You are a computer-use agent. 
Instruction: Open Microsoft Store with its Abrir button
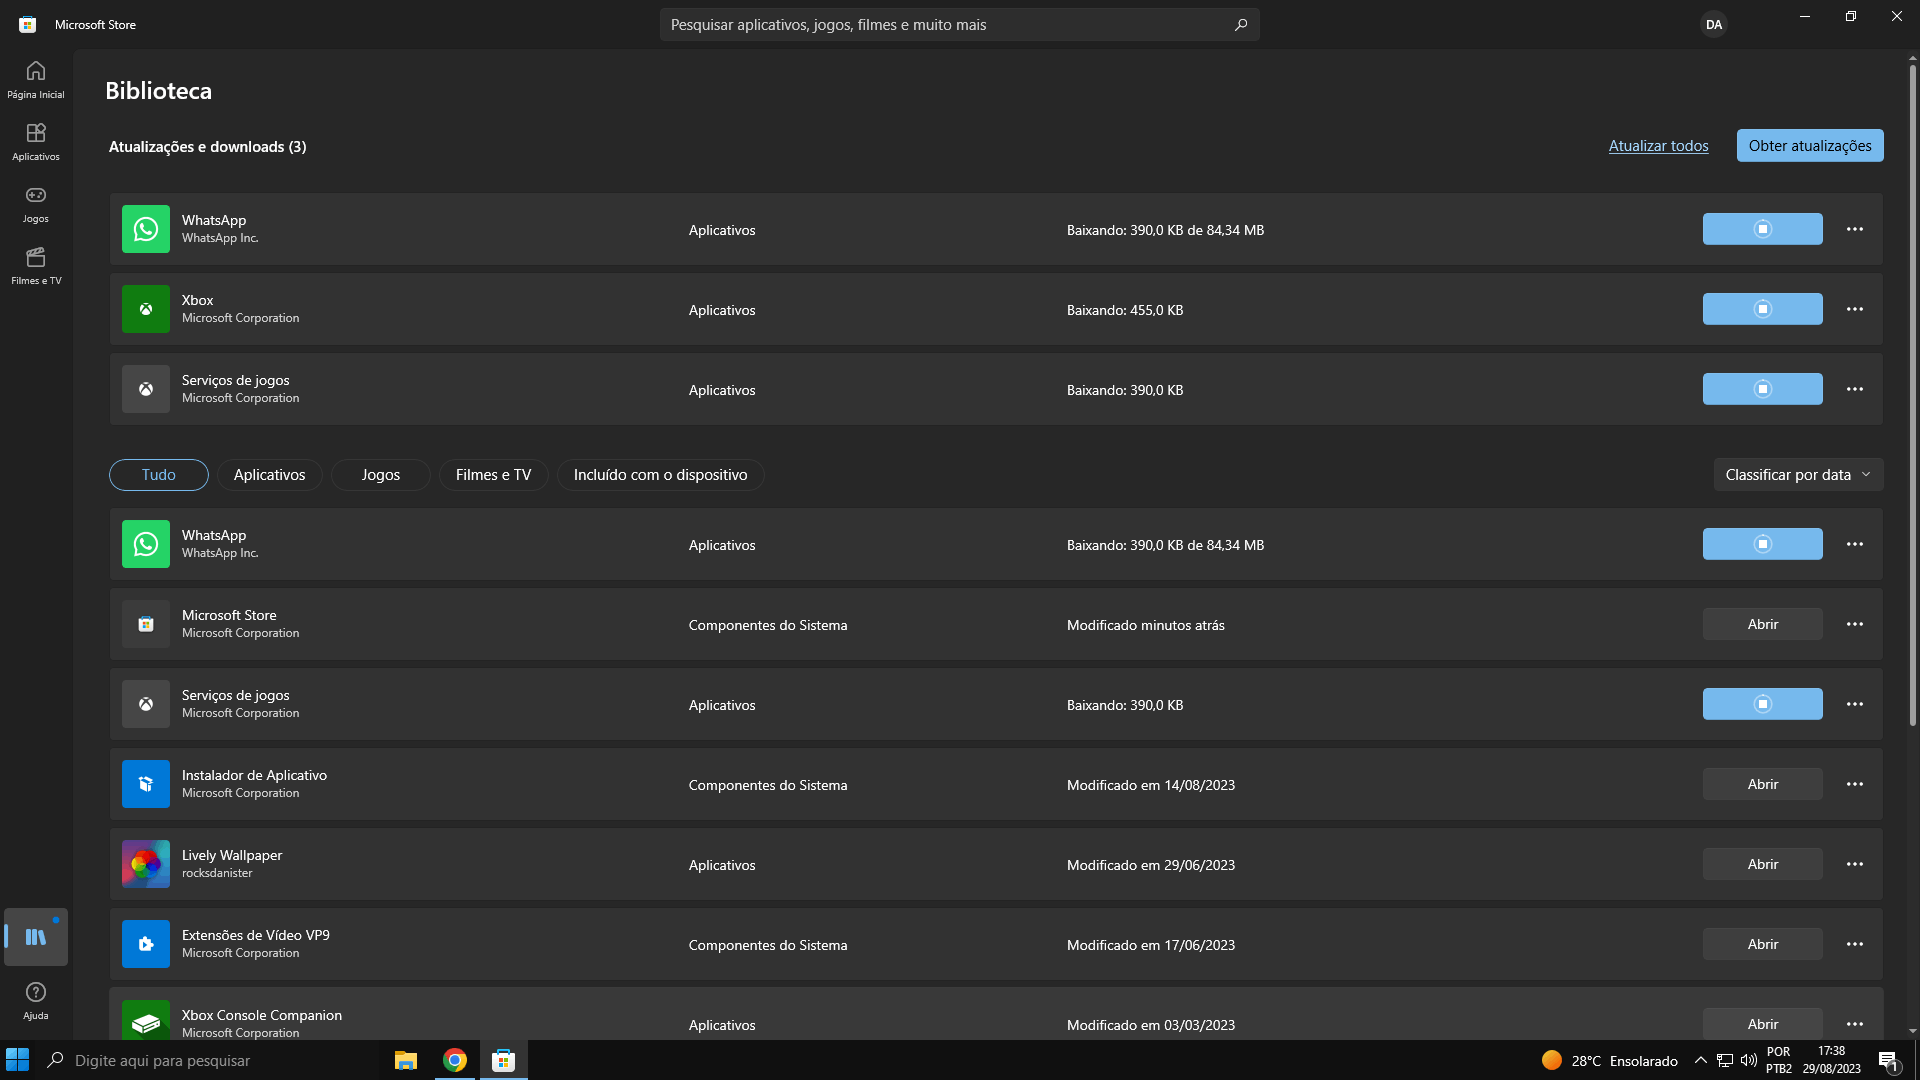[1762, 624]
